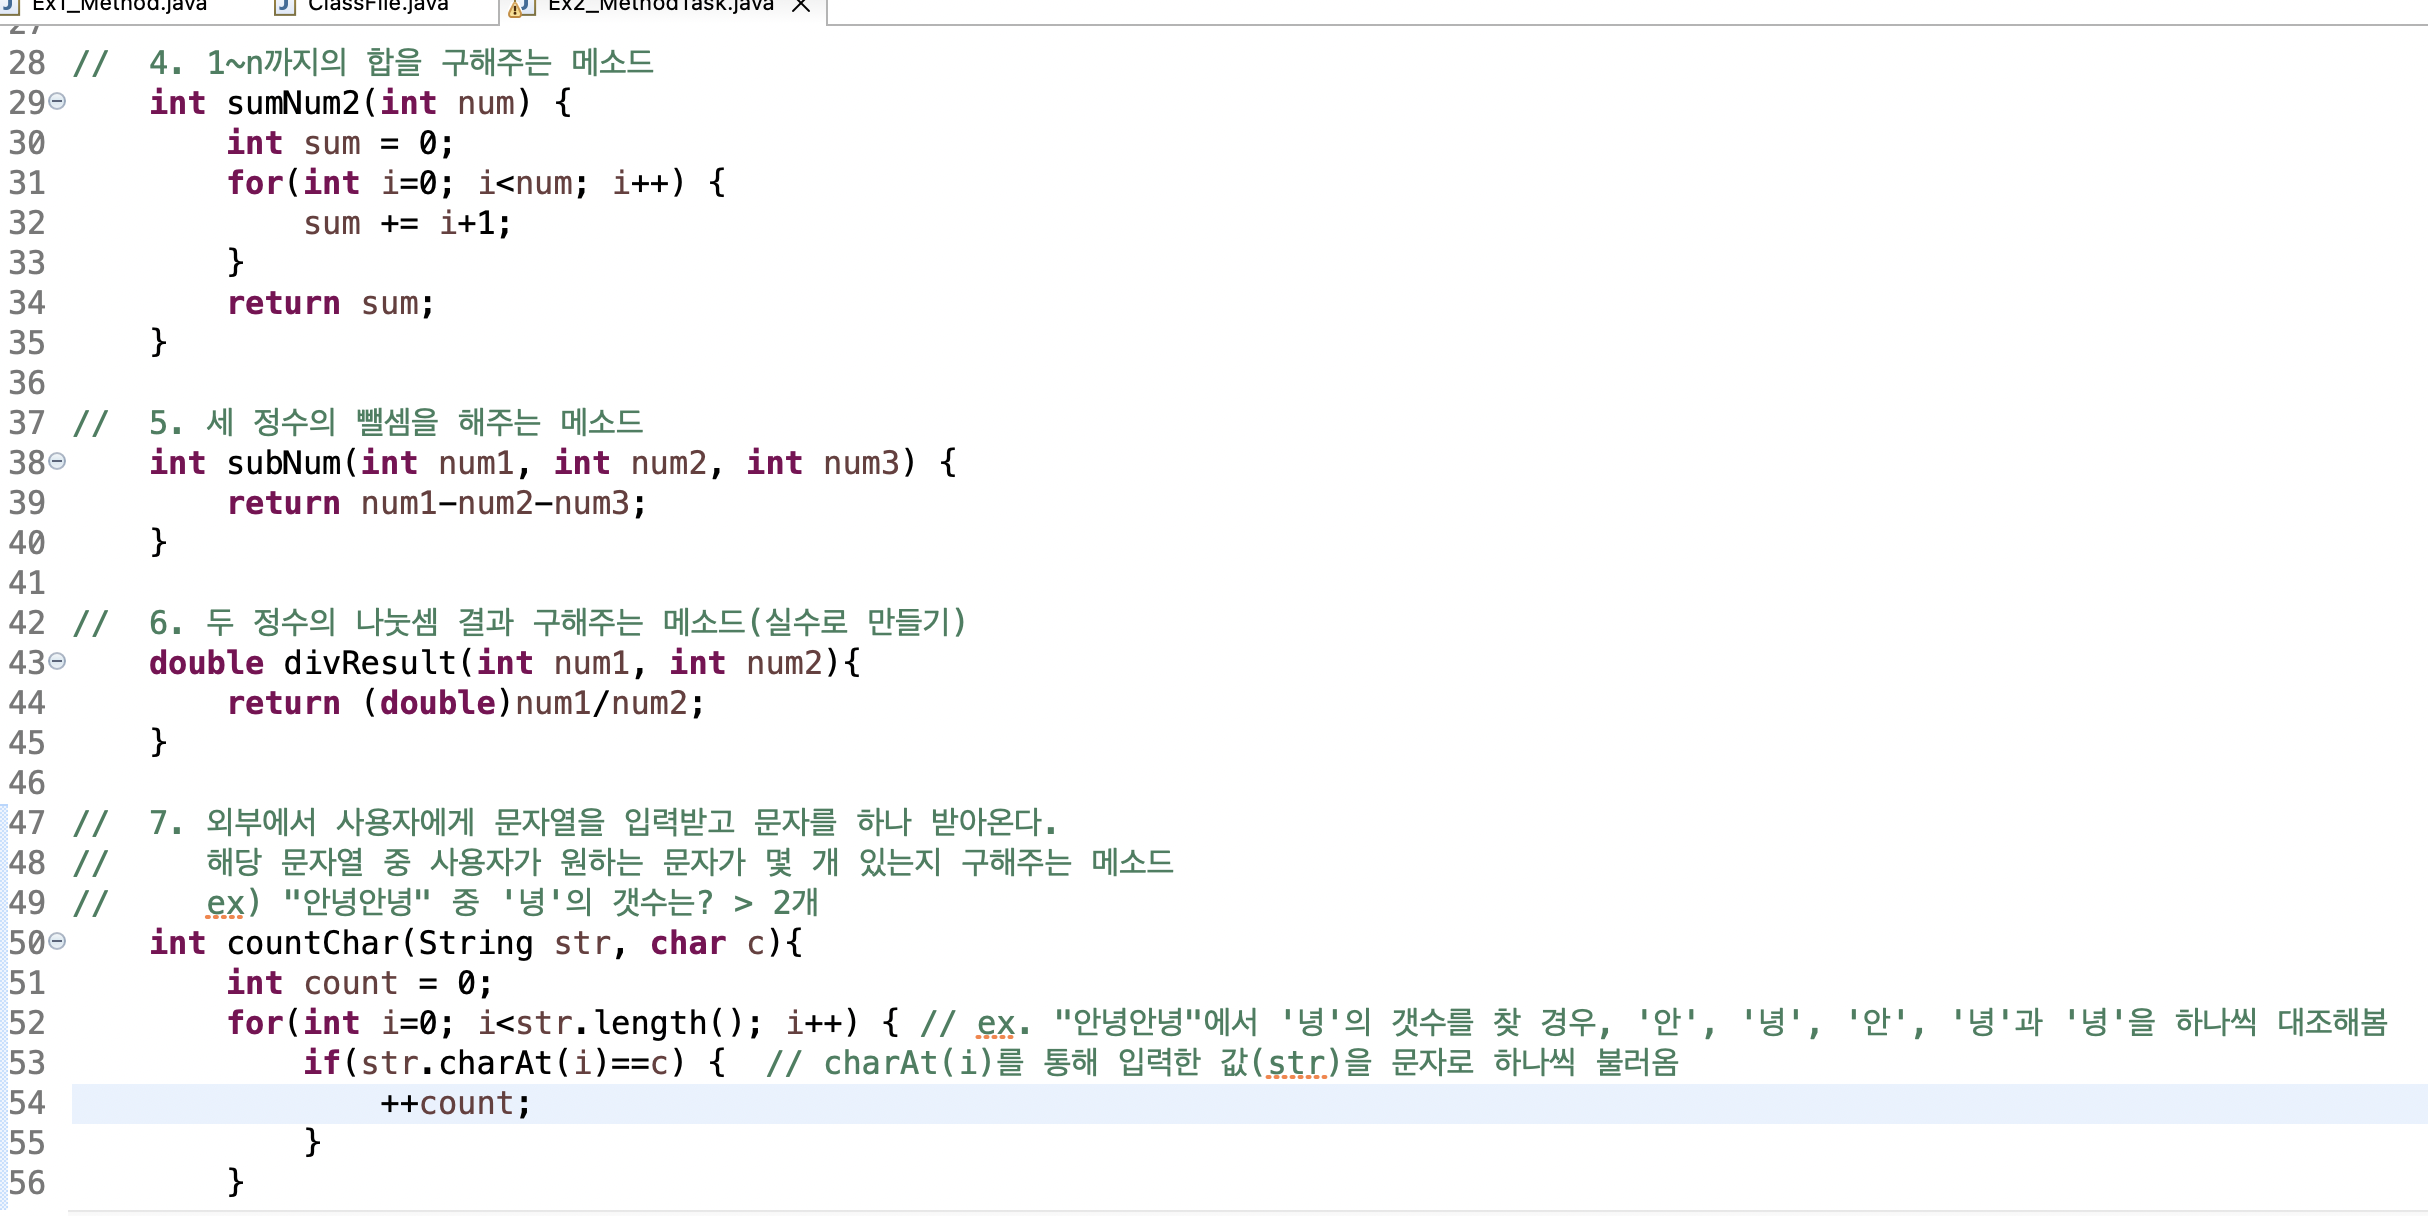Switch to the ClassFile.java tab
This screenshot has height=1216, width=2428.
377,6
